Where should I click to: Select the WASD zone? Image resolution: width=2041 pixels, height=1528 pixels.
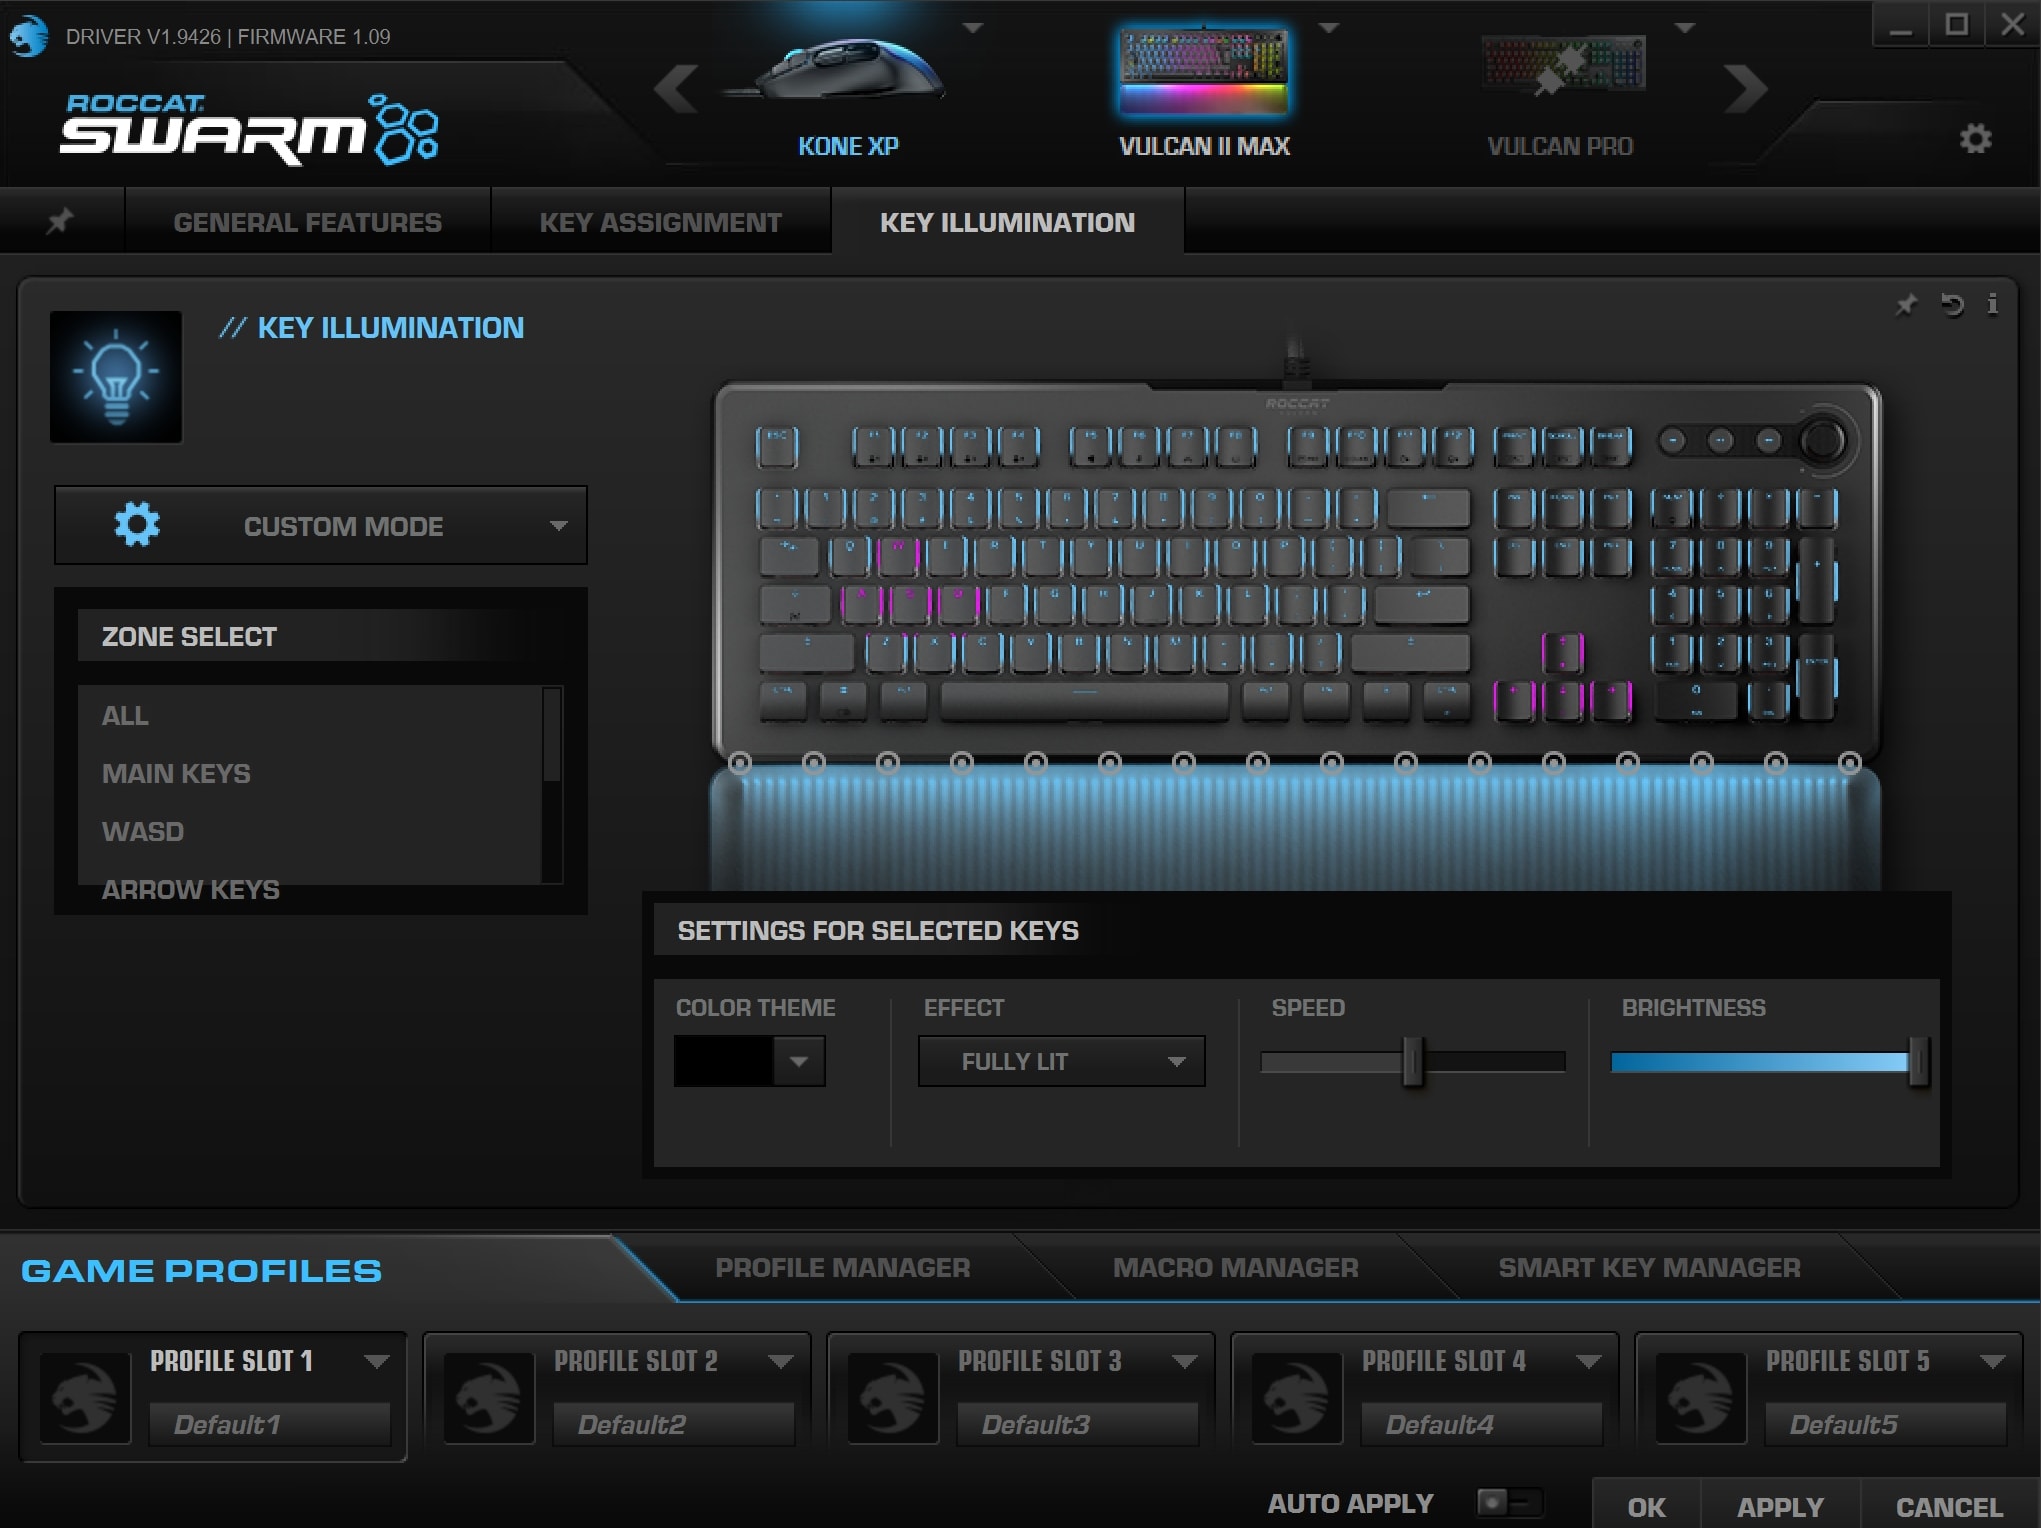point(143,831)
